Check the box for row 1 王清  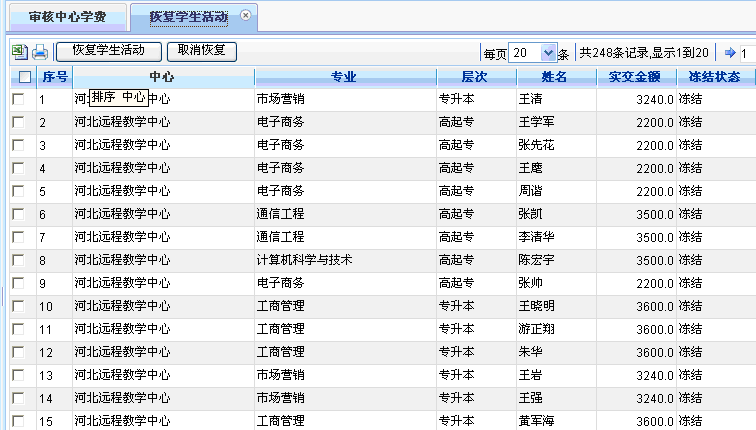coord(18,99)
